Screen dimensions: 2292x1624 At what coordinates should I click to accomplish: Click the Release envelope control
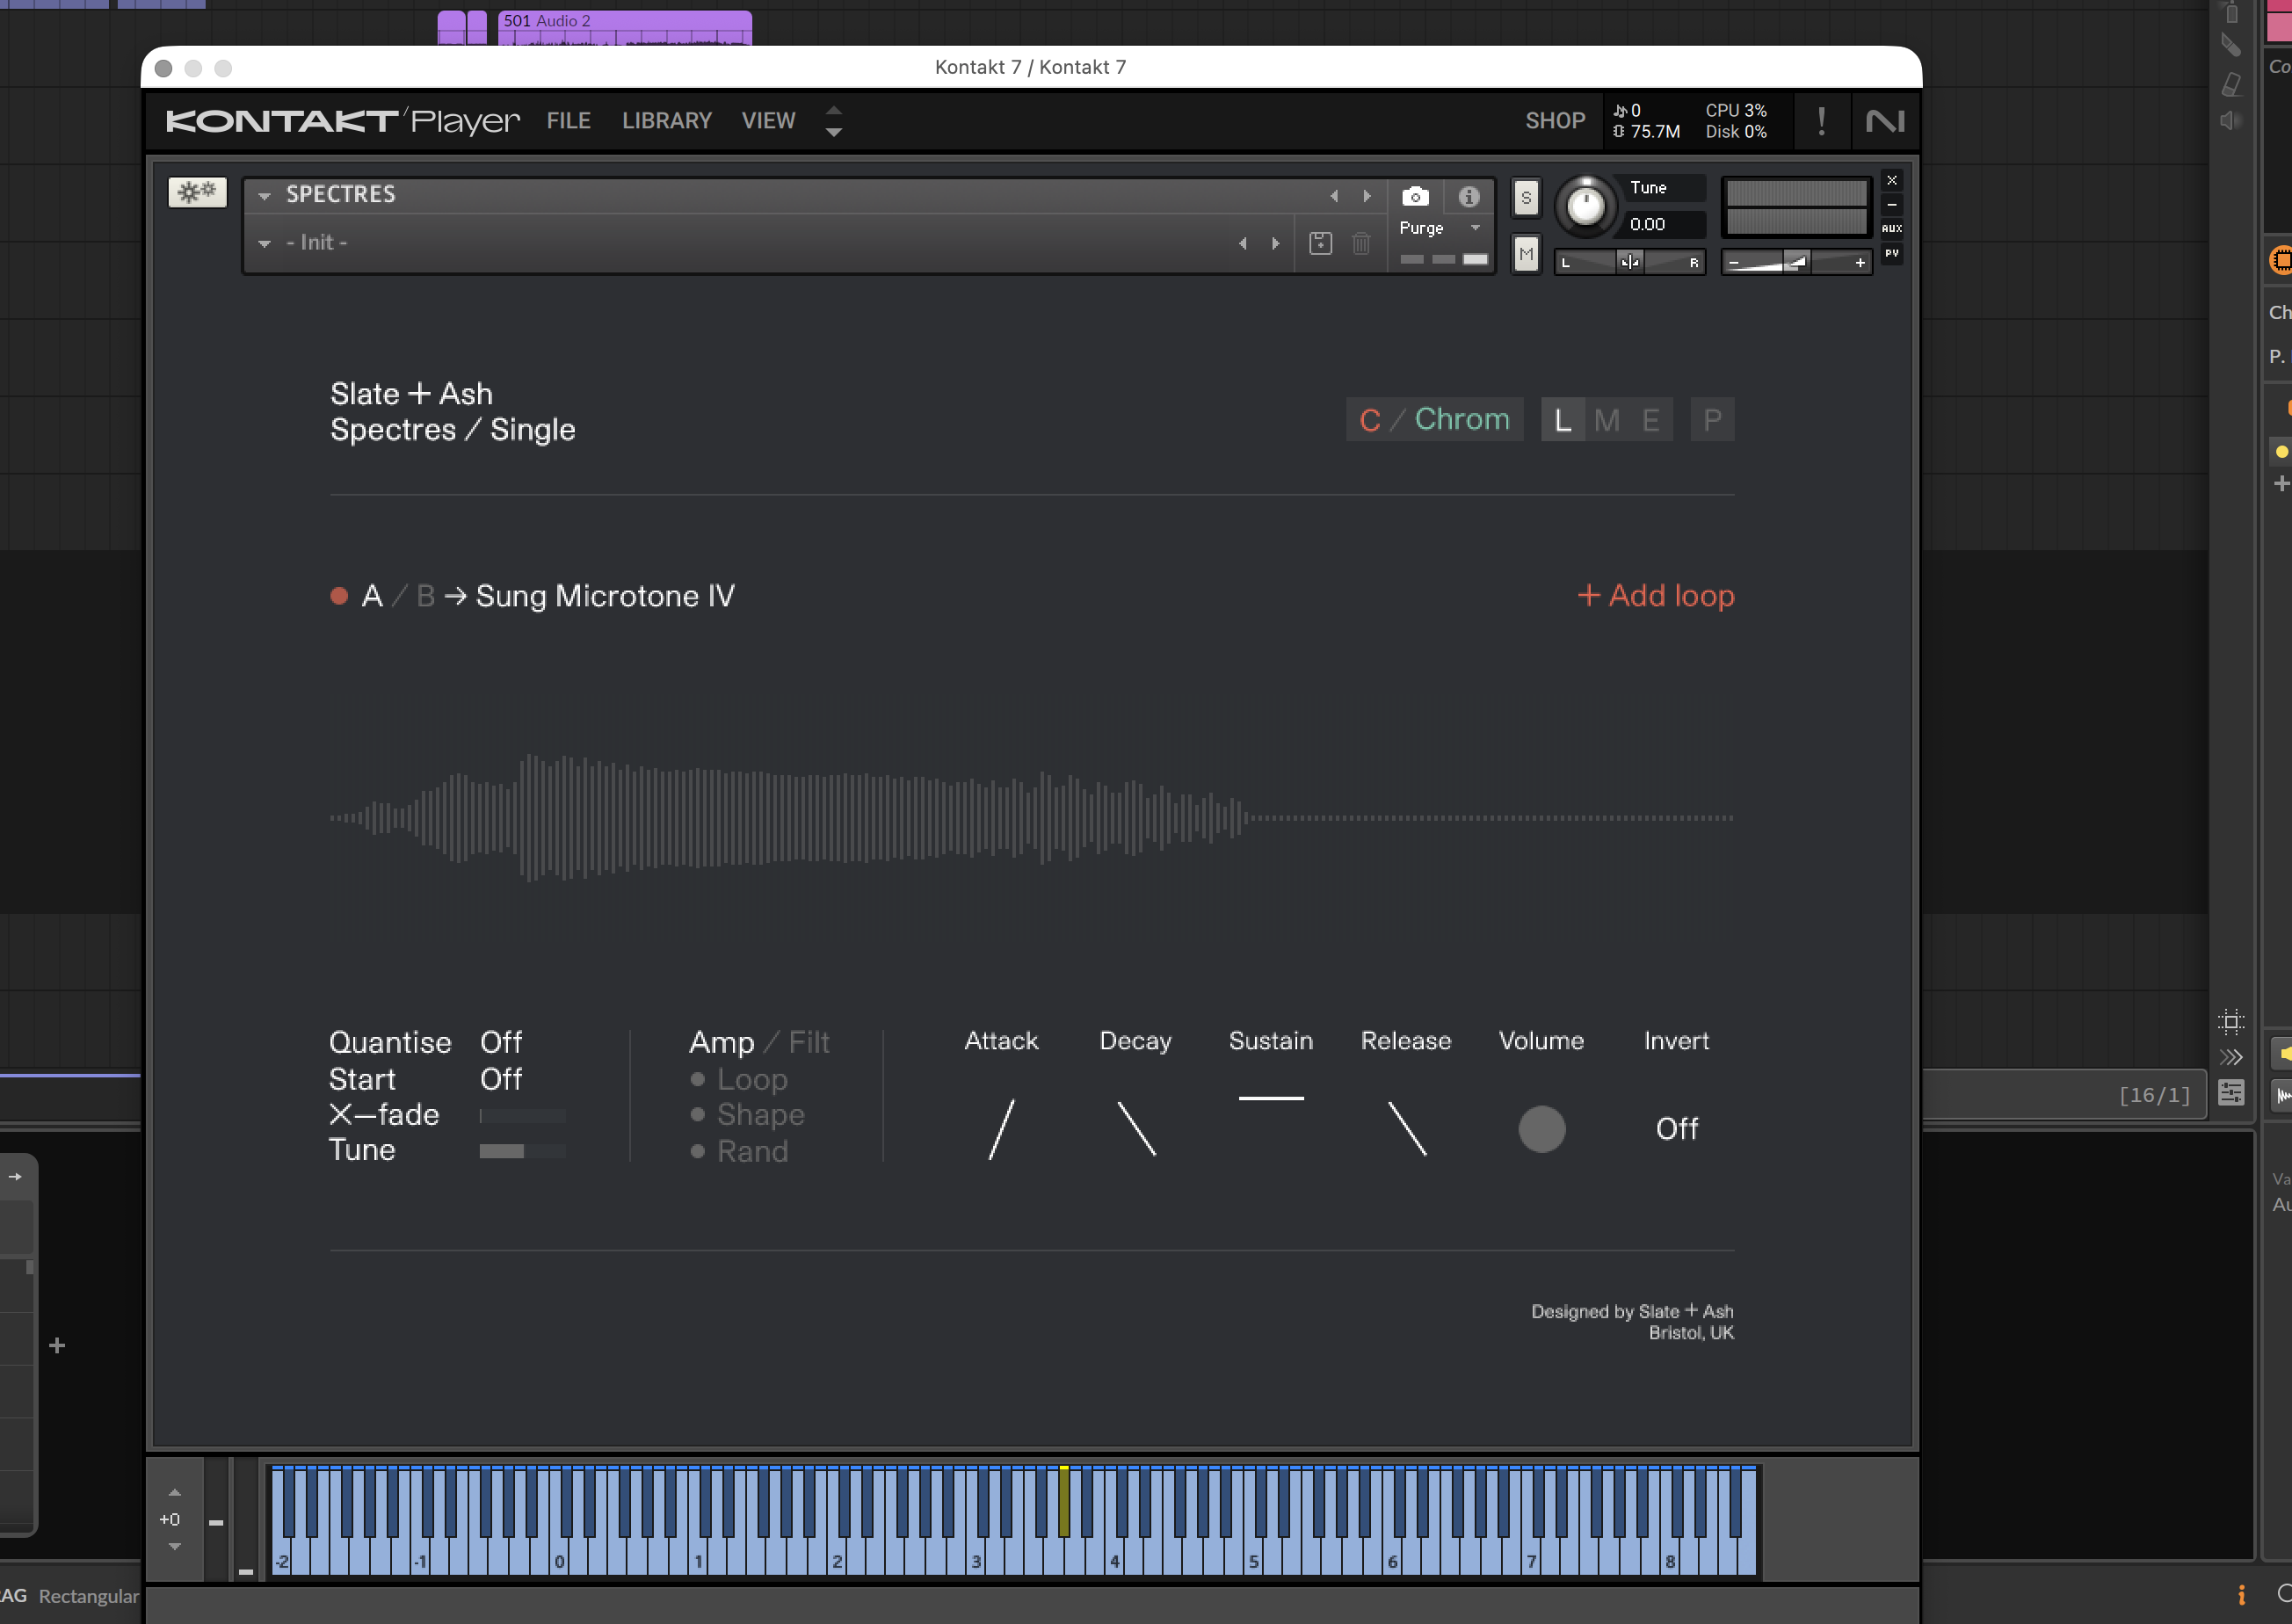[1407, 1129]
